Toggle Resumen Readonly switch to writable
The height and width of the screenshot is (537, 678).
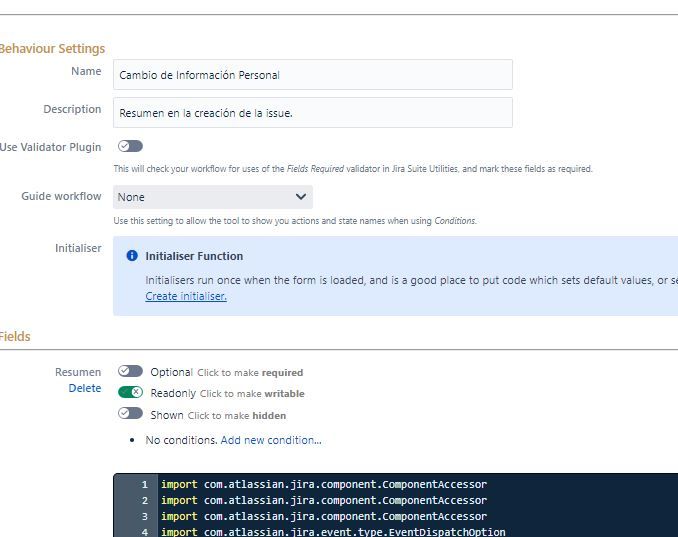click(130, 392)
